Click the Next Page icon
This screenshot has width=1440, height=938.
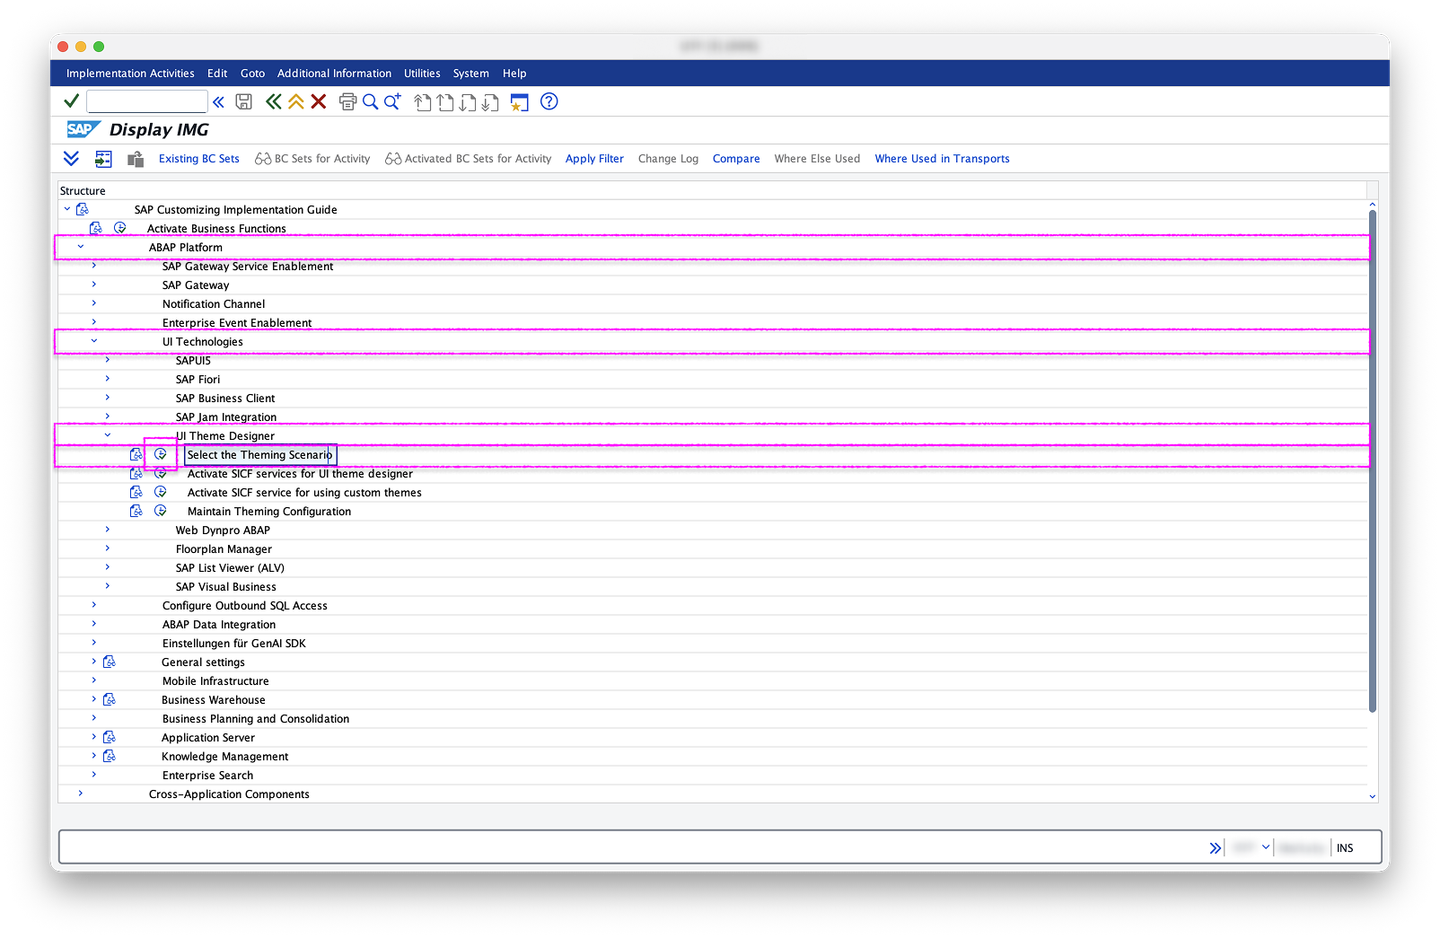468,102
